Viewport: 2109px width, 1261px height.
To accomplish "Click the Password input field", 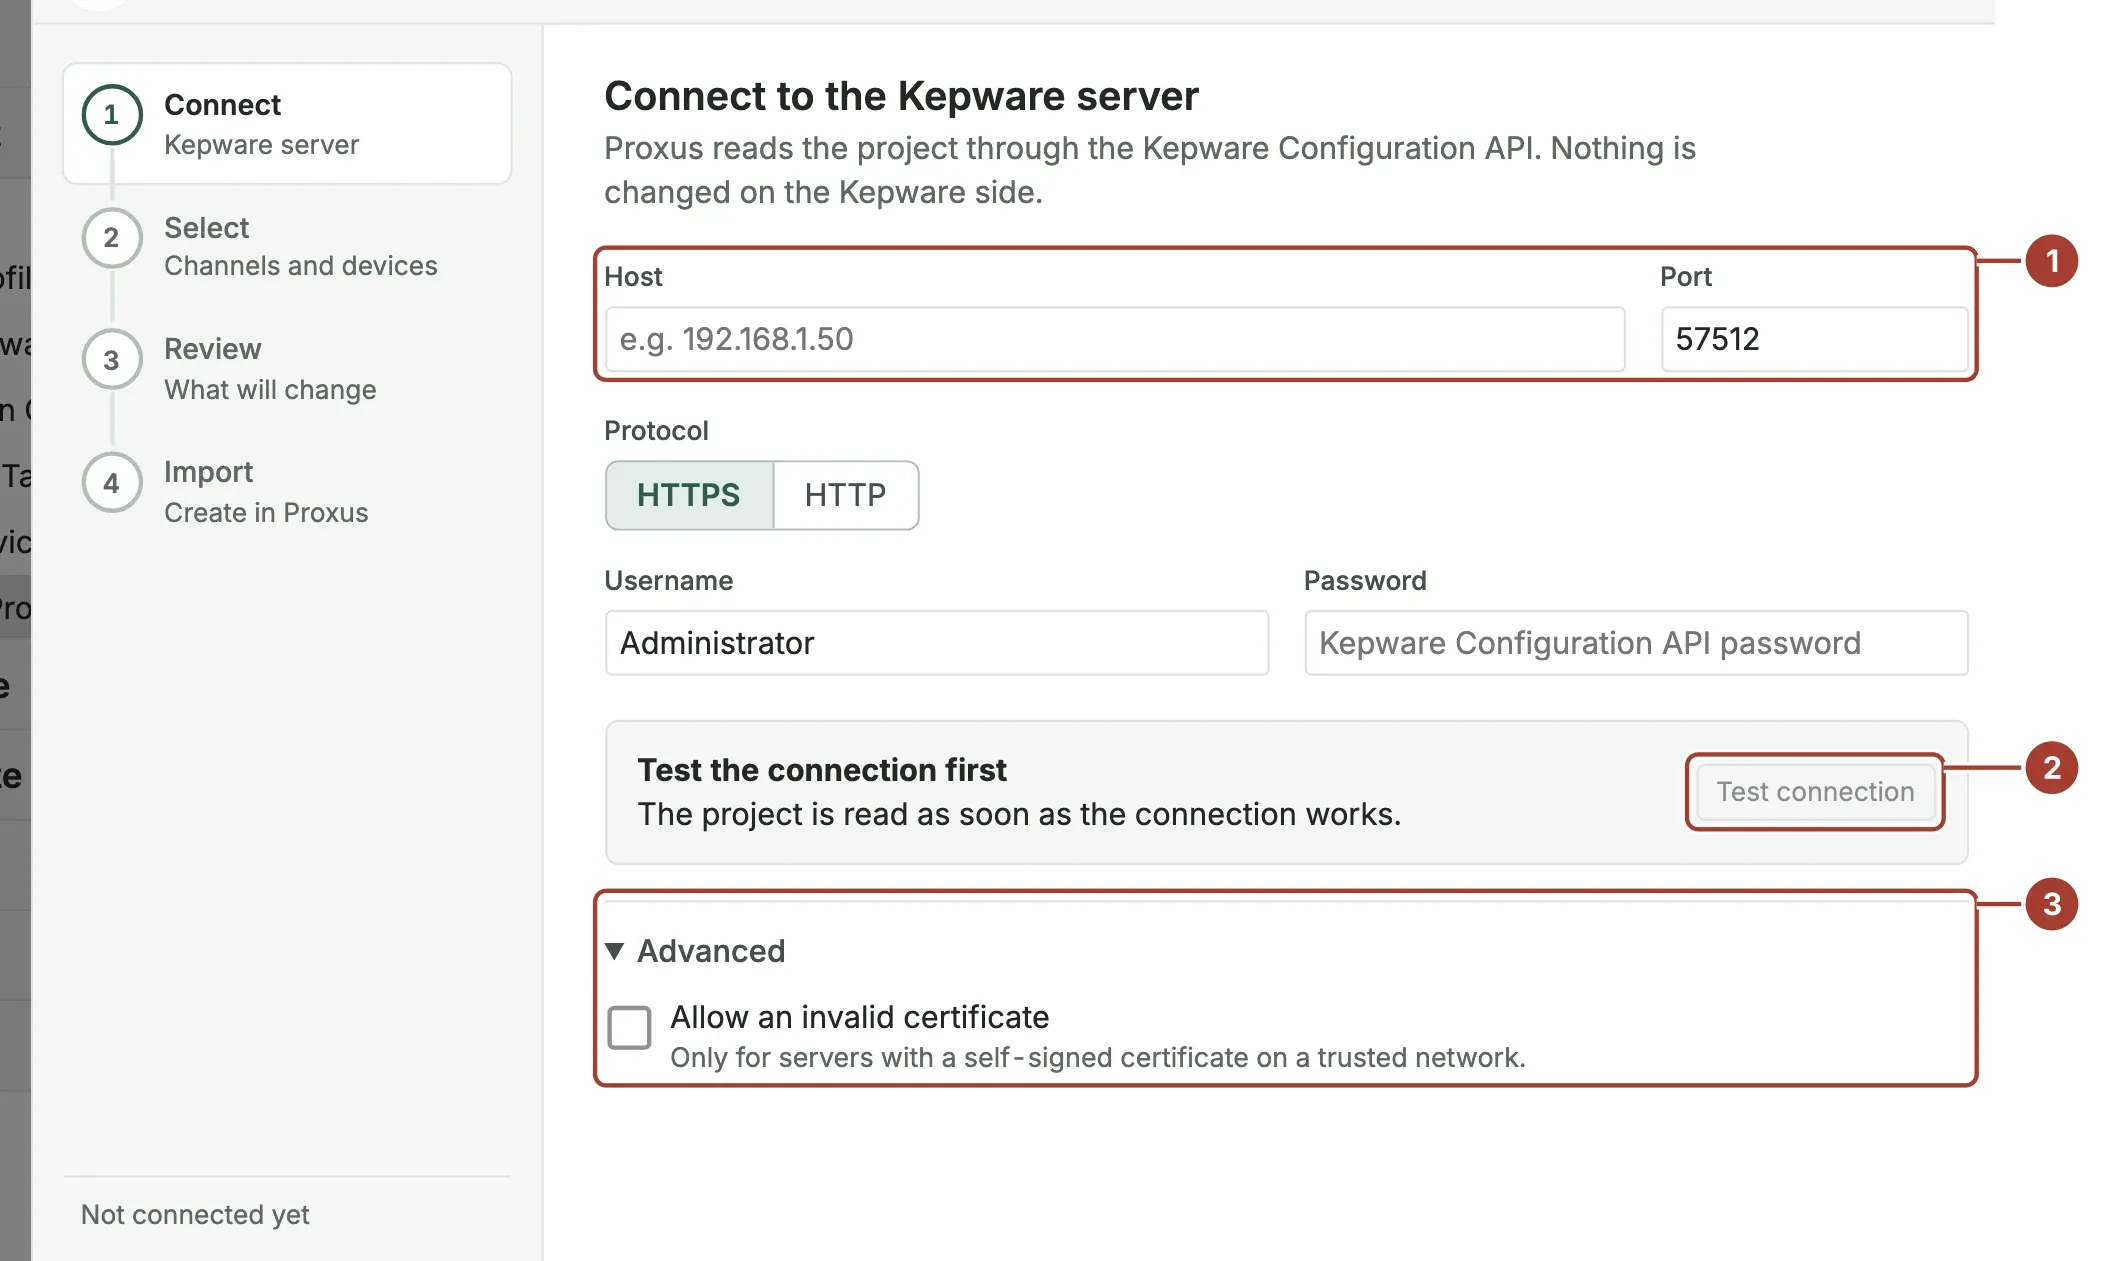I will [x=1636, y=643].
